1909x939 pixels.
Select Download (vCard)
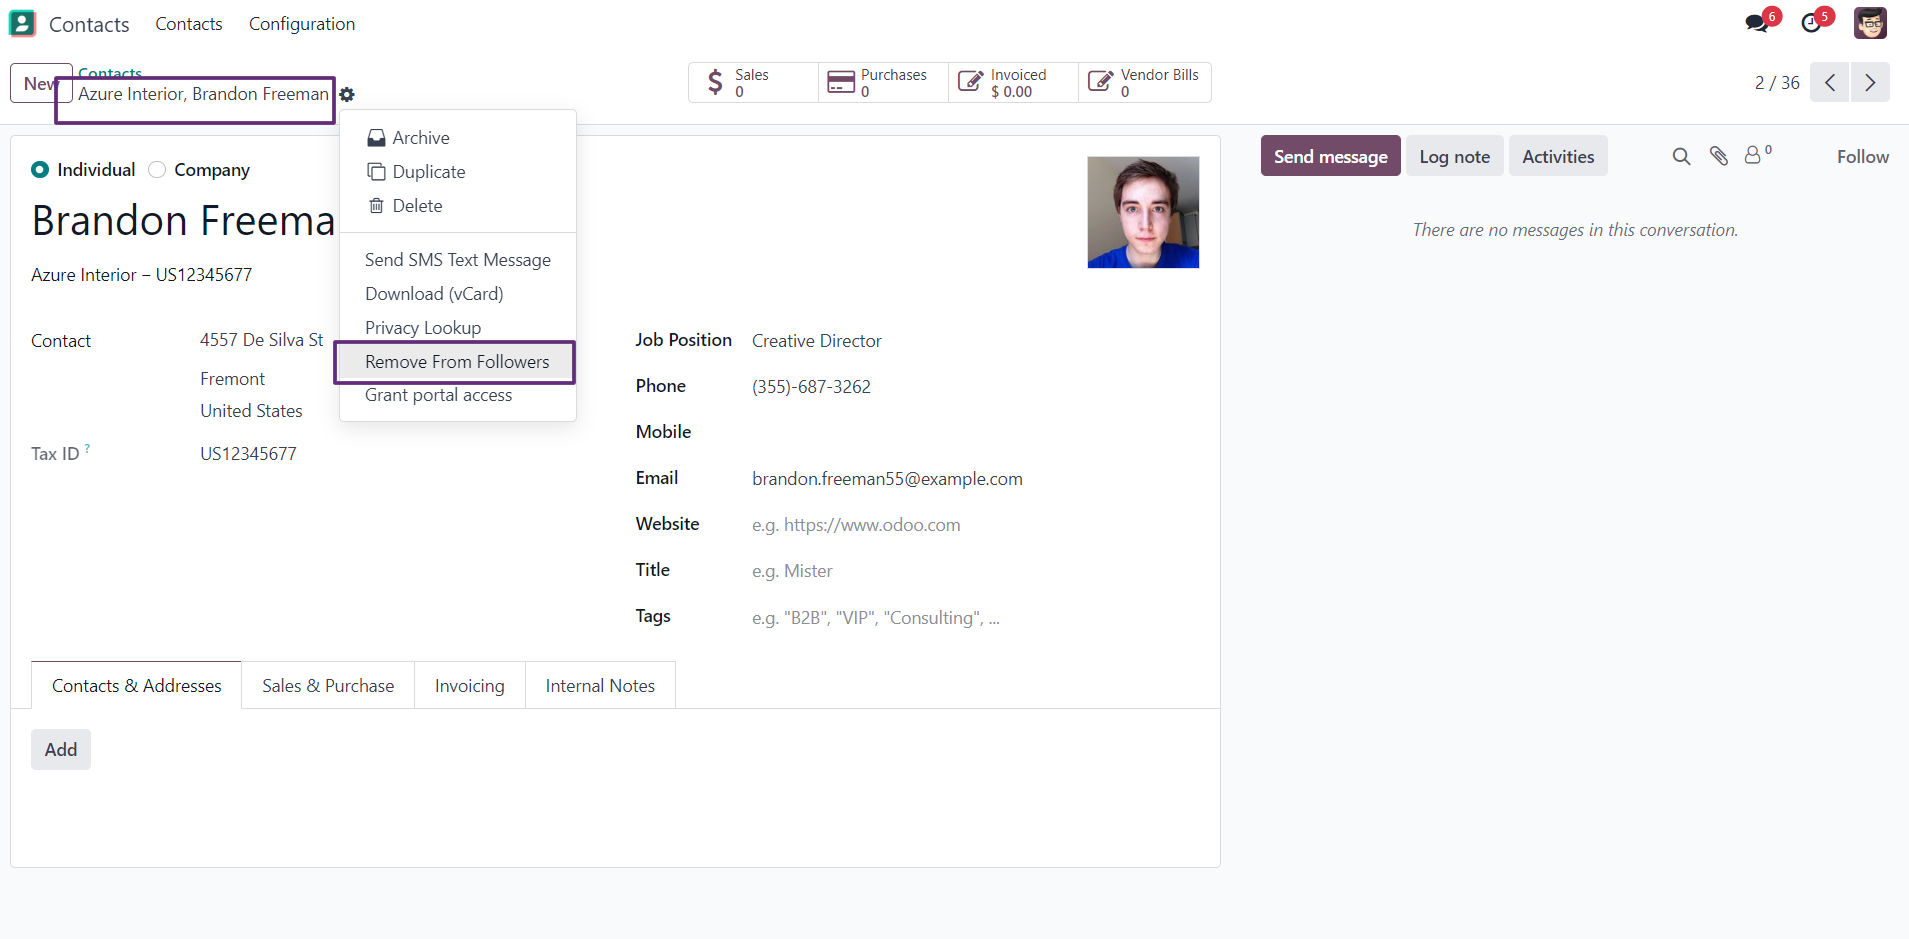click(458, 294)
